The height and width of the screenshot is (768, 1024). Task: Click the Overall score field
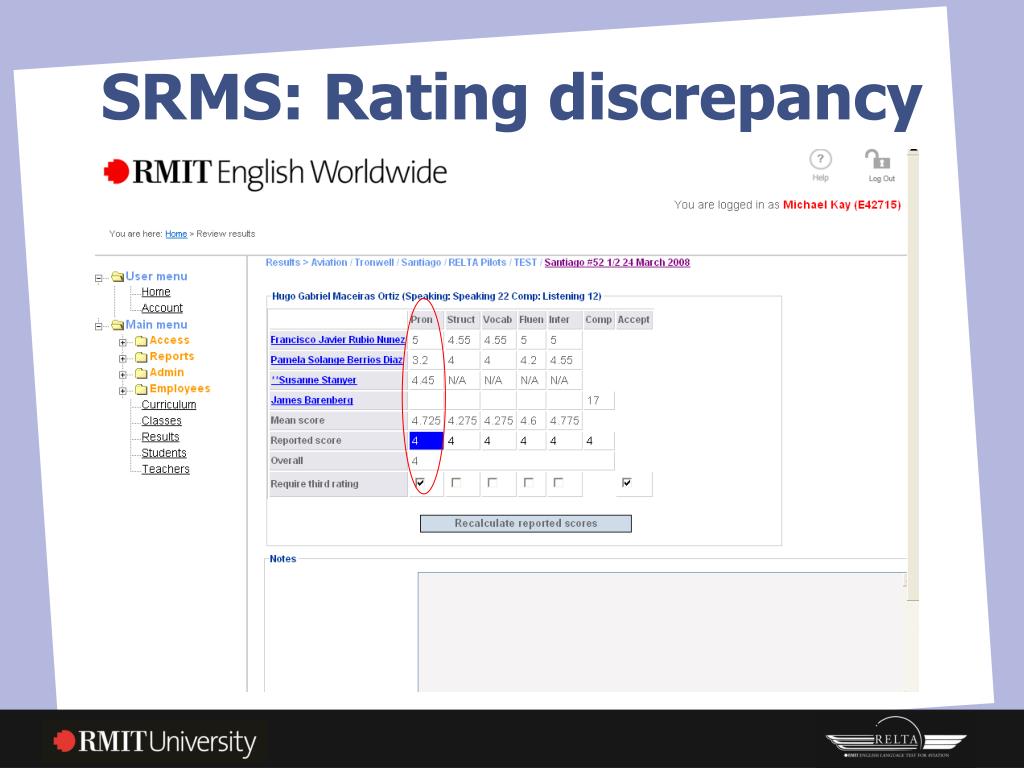coord(511,461)
